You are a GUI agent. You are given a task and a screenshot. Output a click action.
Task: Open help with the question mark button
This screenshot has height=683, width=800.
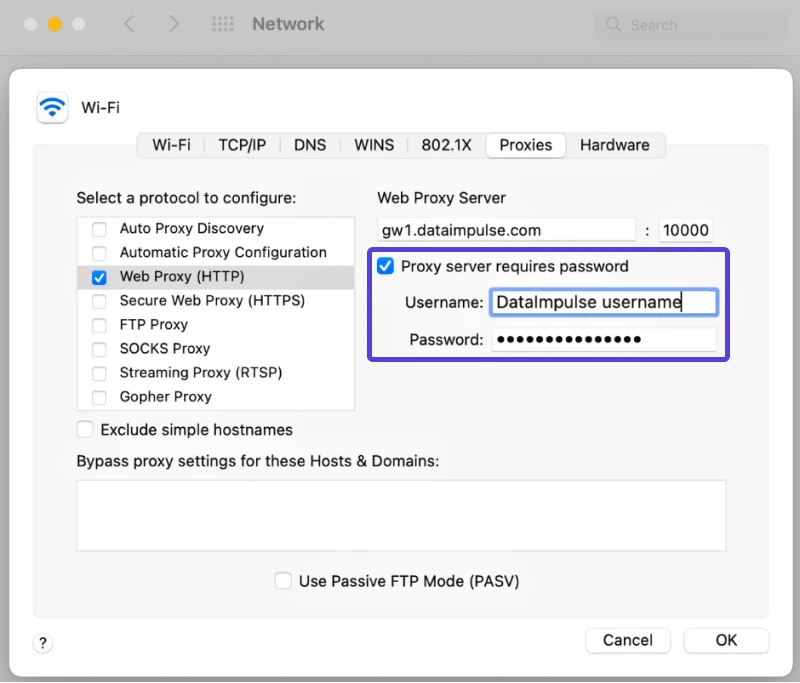(x=43, y=643)
